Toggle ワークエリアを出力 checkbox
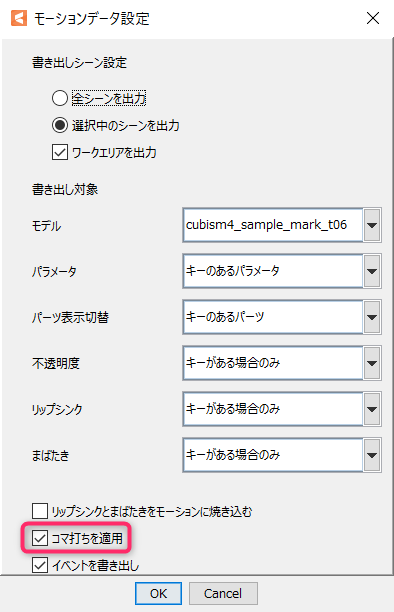The width and height of the screenshot is (394, 612). tap(60, 153)
